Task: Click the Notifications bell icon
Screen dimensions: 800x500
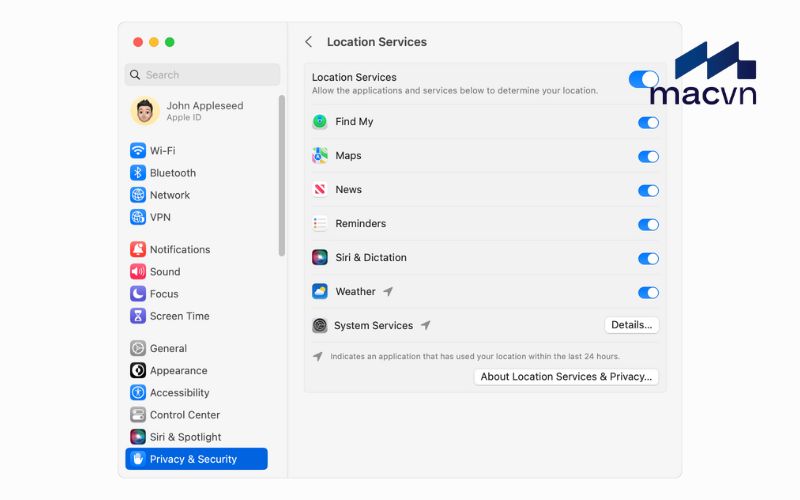Action: [138, 249]
